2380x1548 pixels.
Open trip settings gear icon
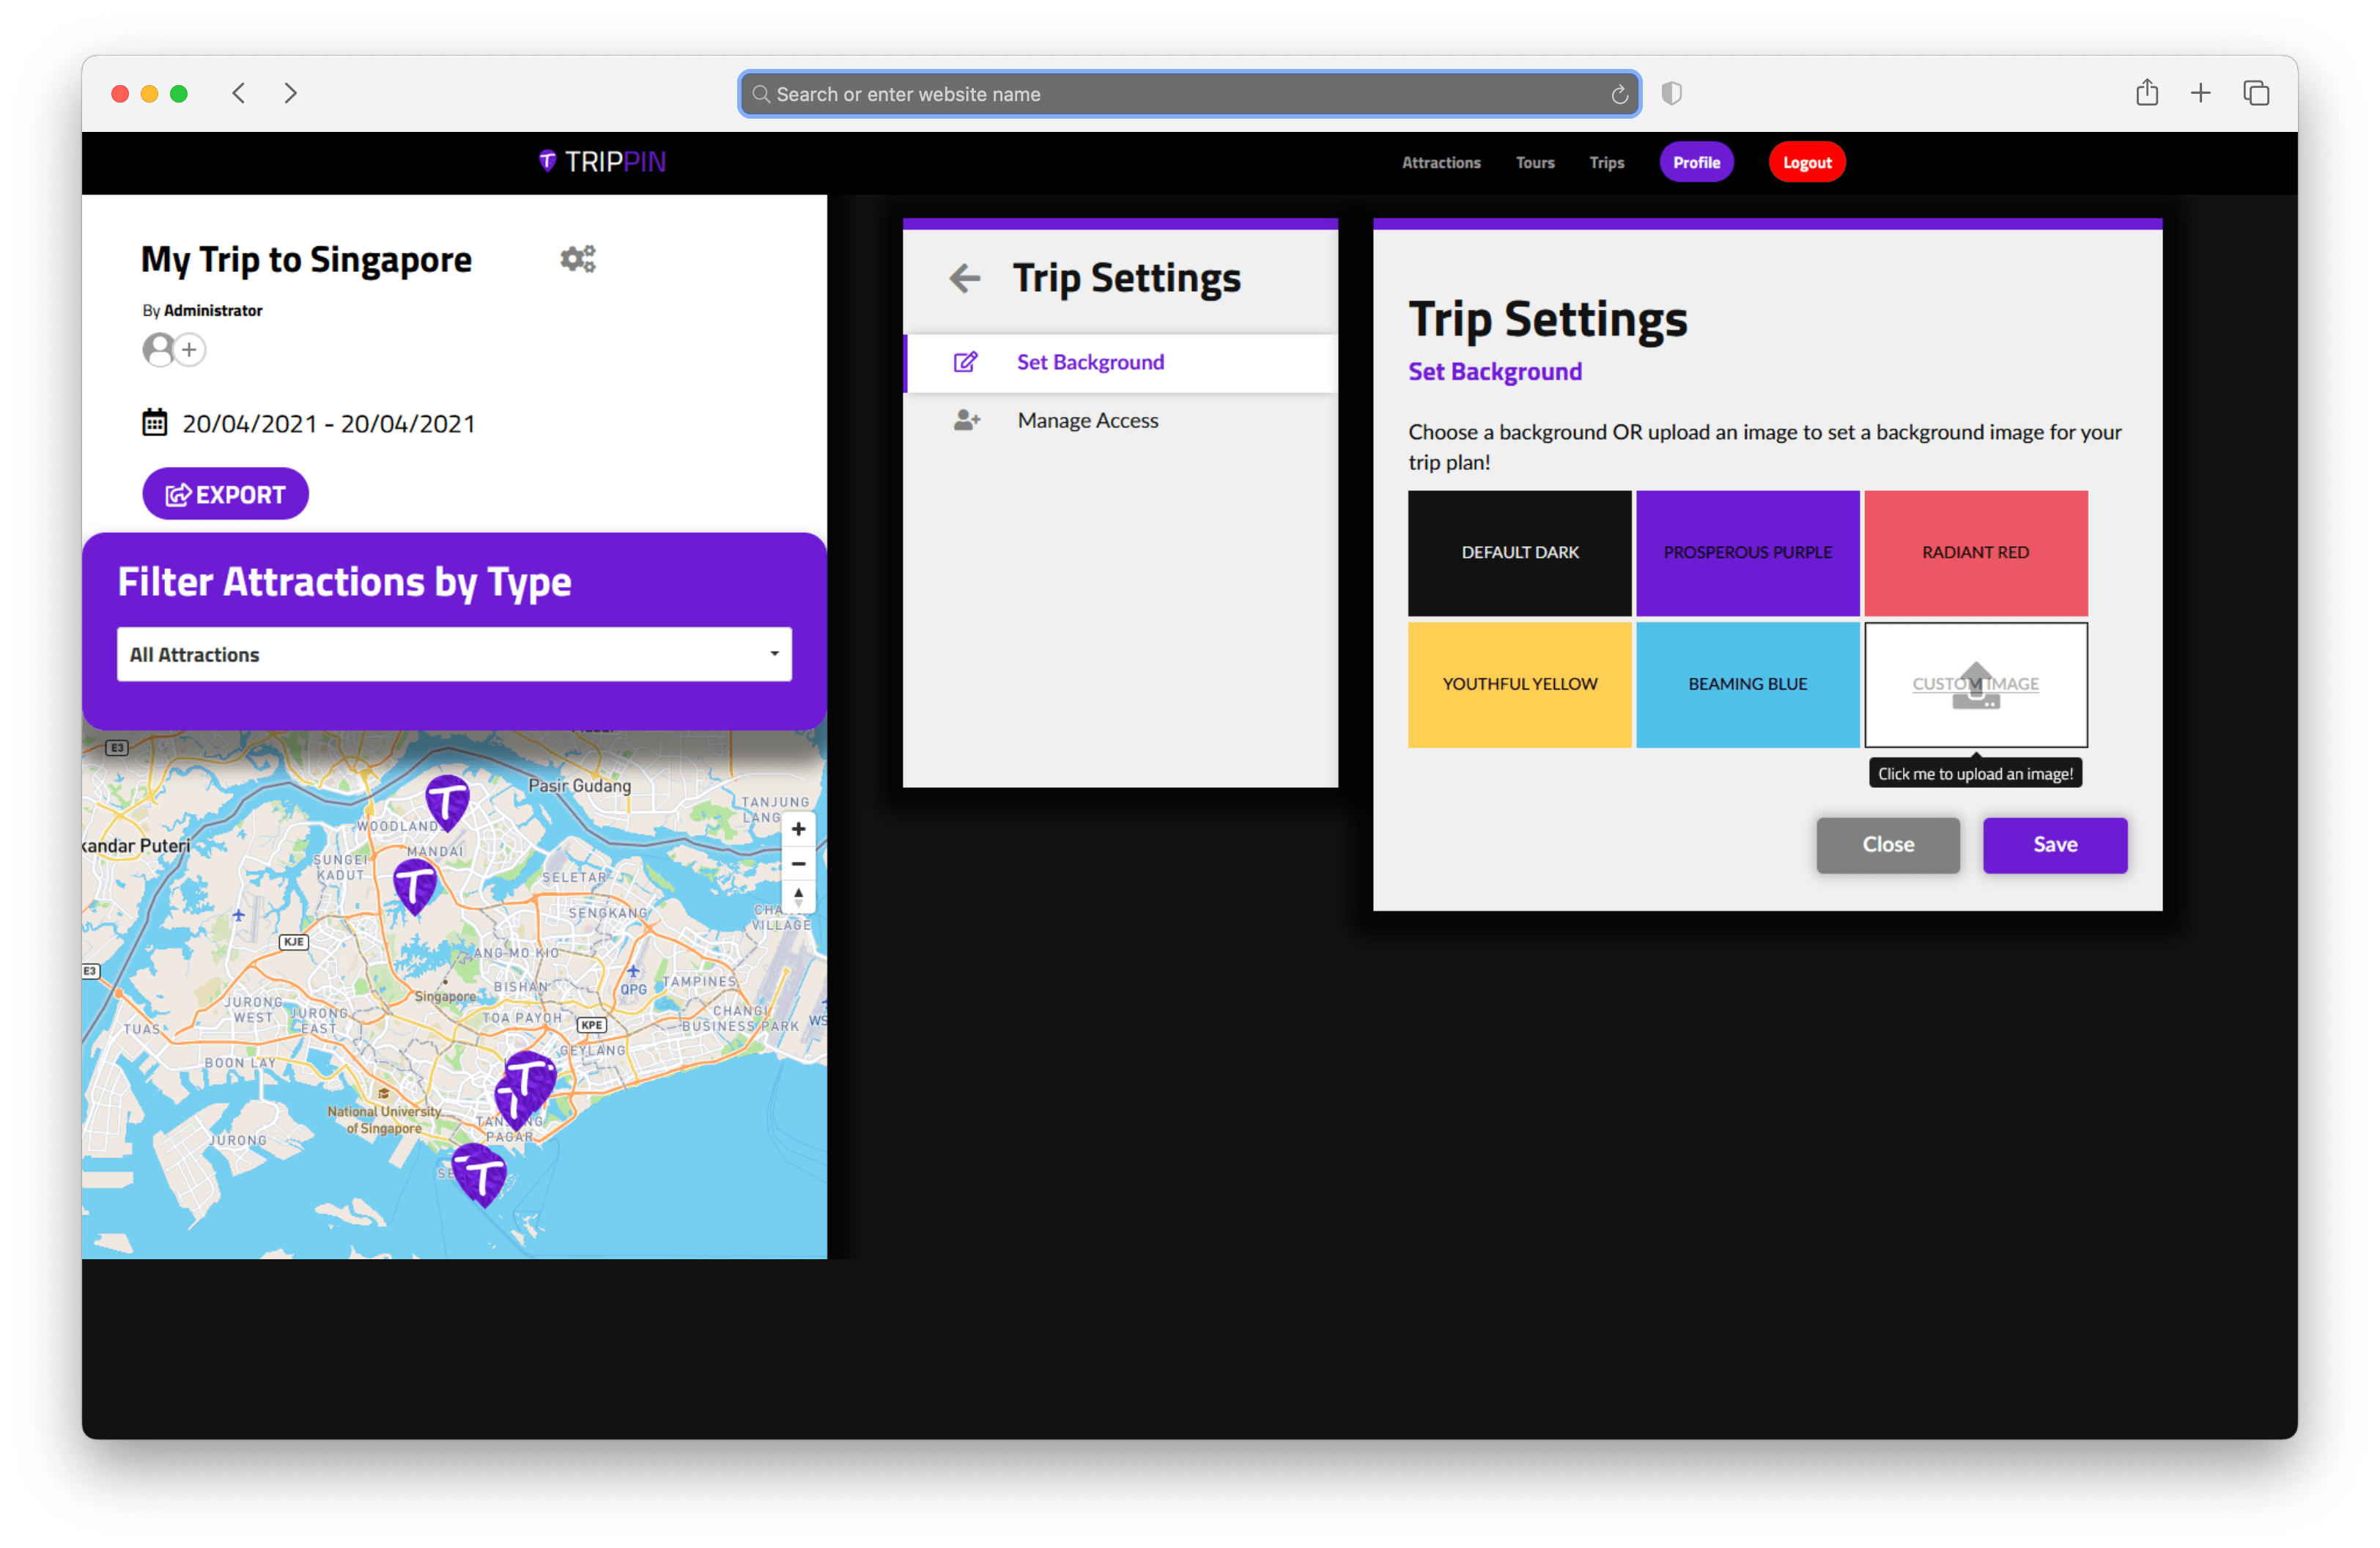tap(577, 259)
